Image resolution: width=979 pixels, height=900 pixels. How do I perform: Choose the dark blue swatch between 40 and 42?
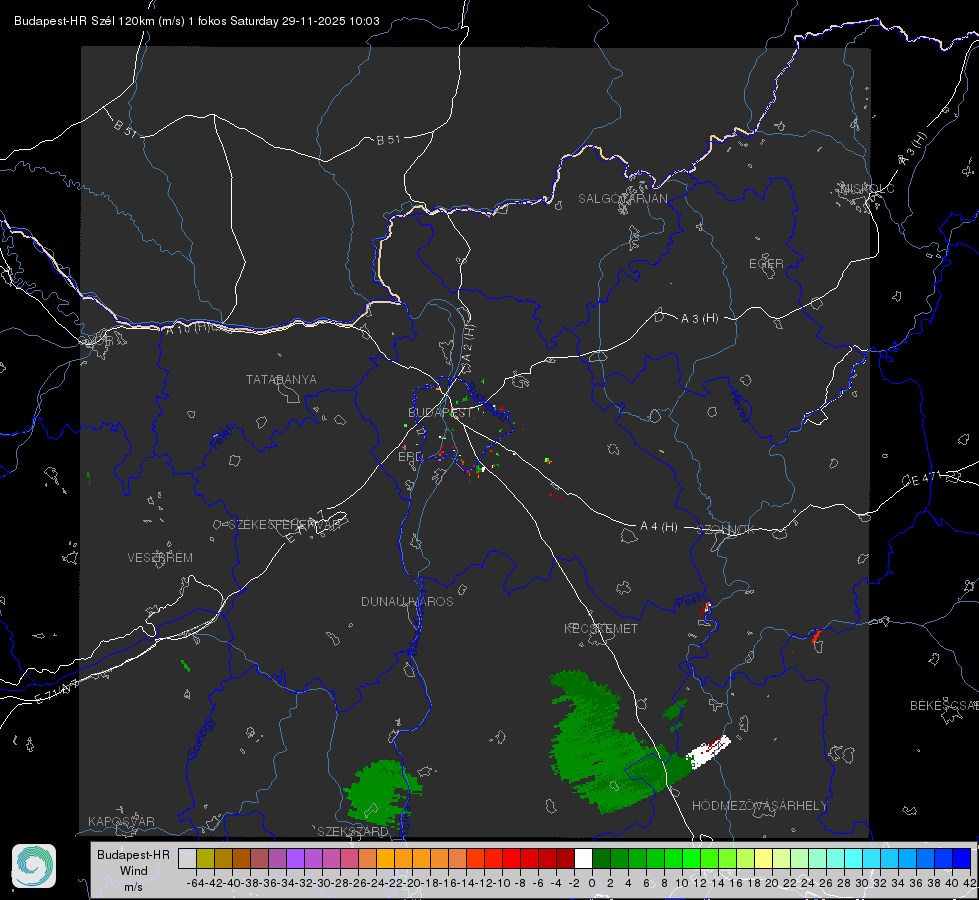[x=962, y=858]
